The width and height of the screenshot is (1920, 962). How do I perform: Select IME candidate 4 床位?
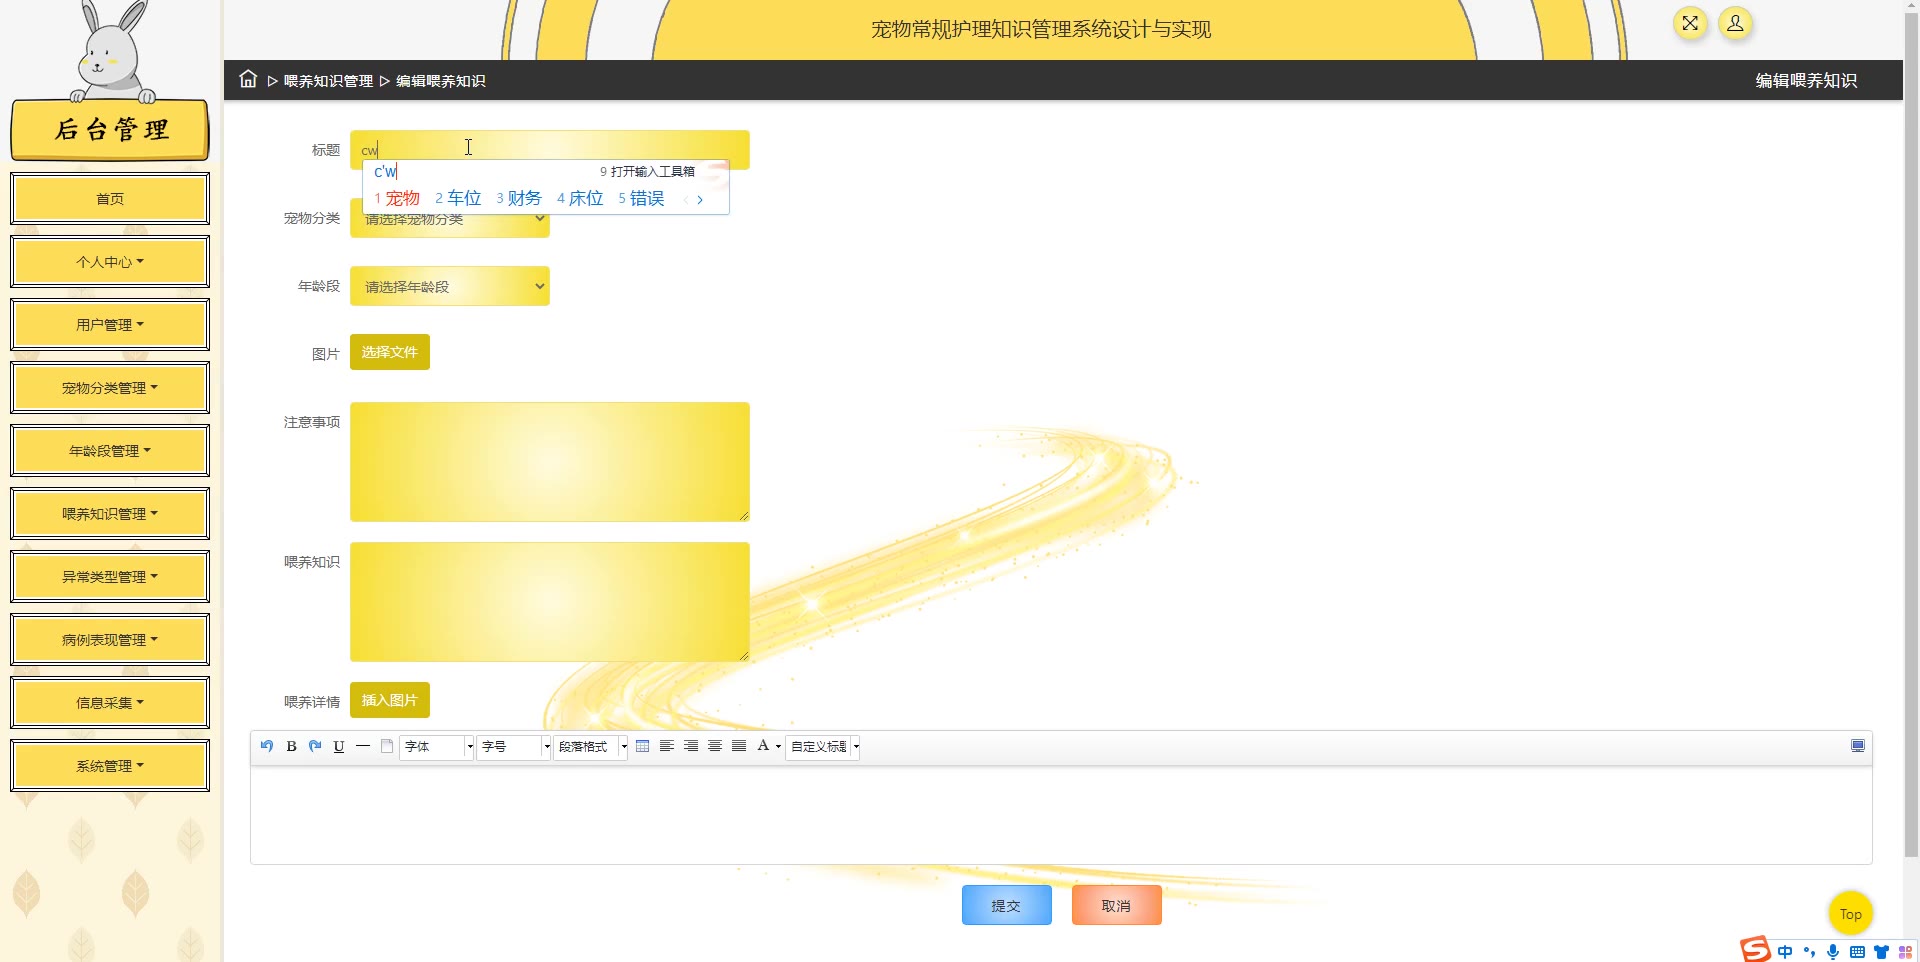click(580, 198)
